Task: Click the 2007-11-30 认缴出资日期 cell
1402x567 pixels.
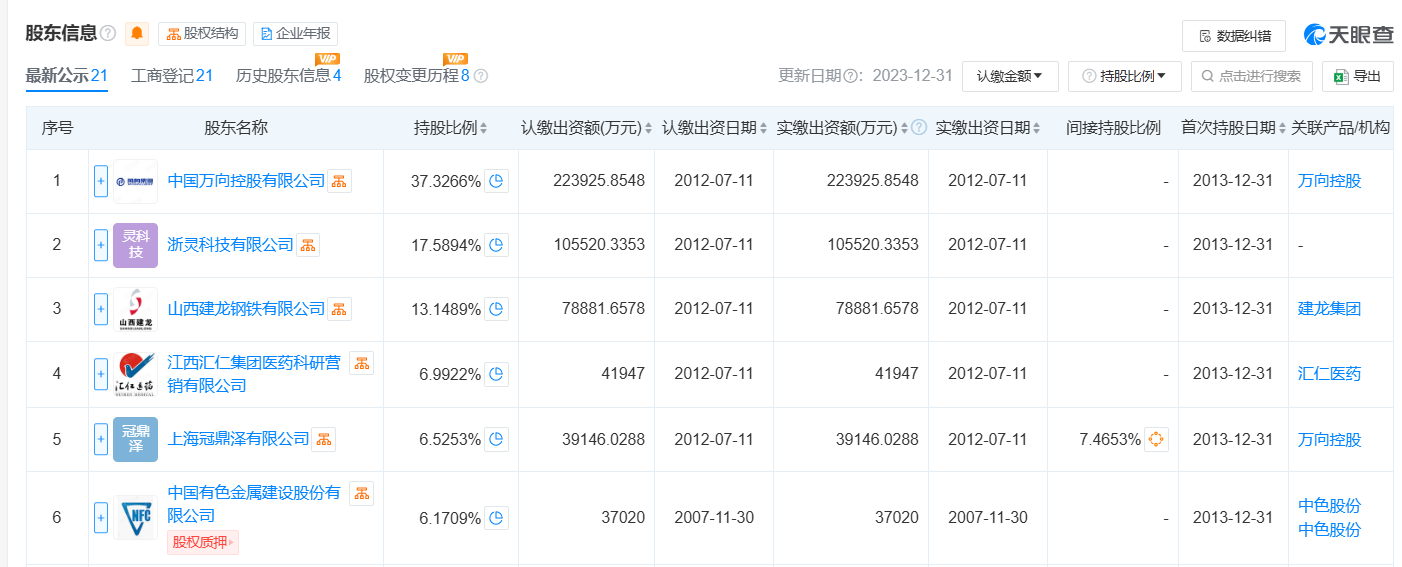Action: (x=714, y=518)
